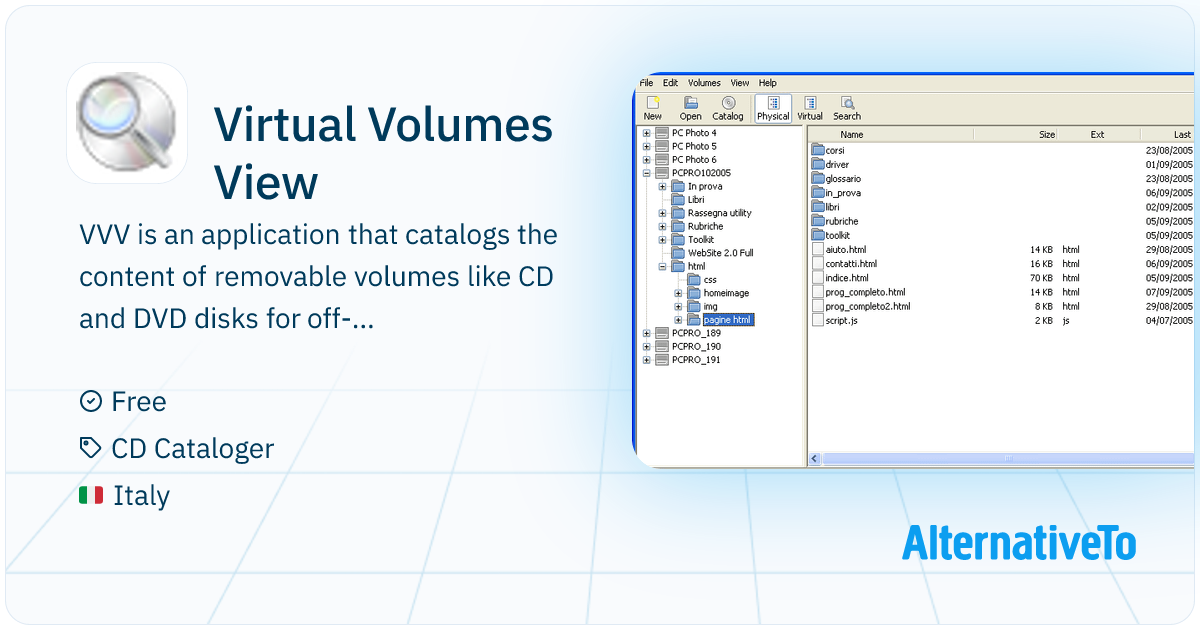Open the Help menu

767,83
